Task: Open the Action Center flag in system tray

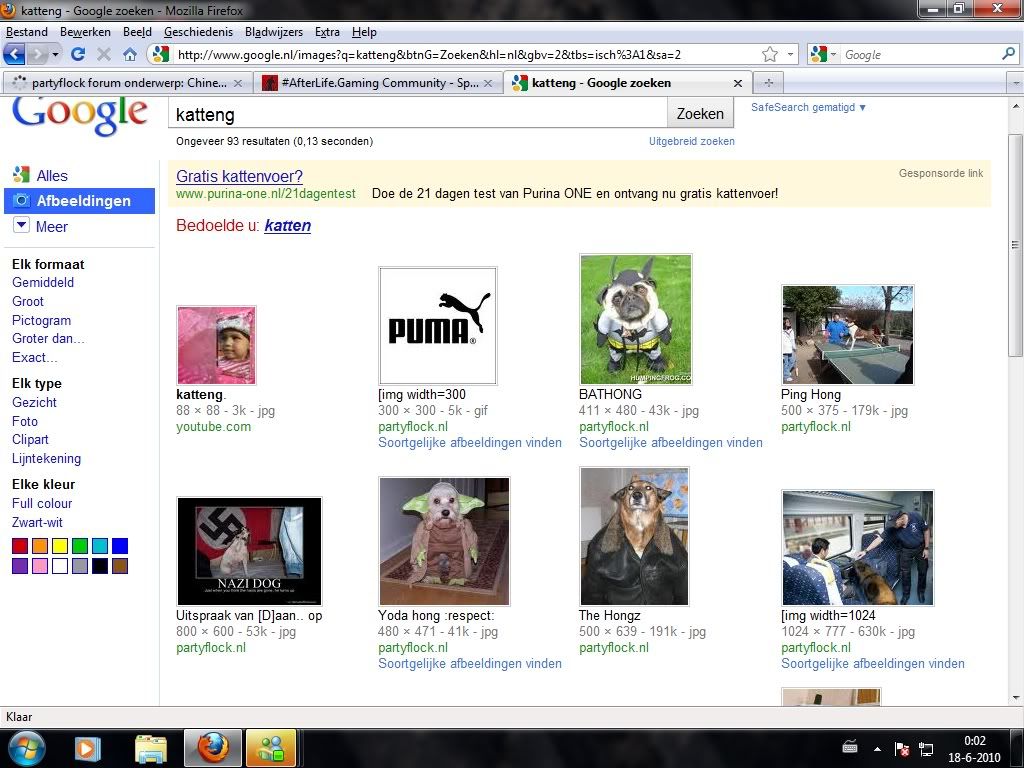Action: 904,748
